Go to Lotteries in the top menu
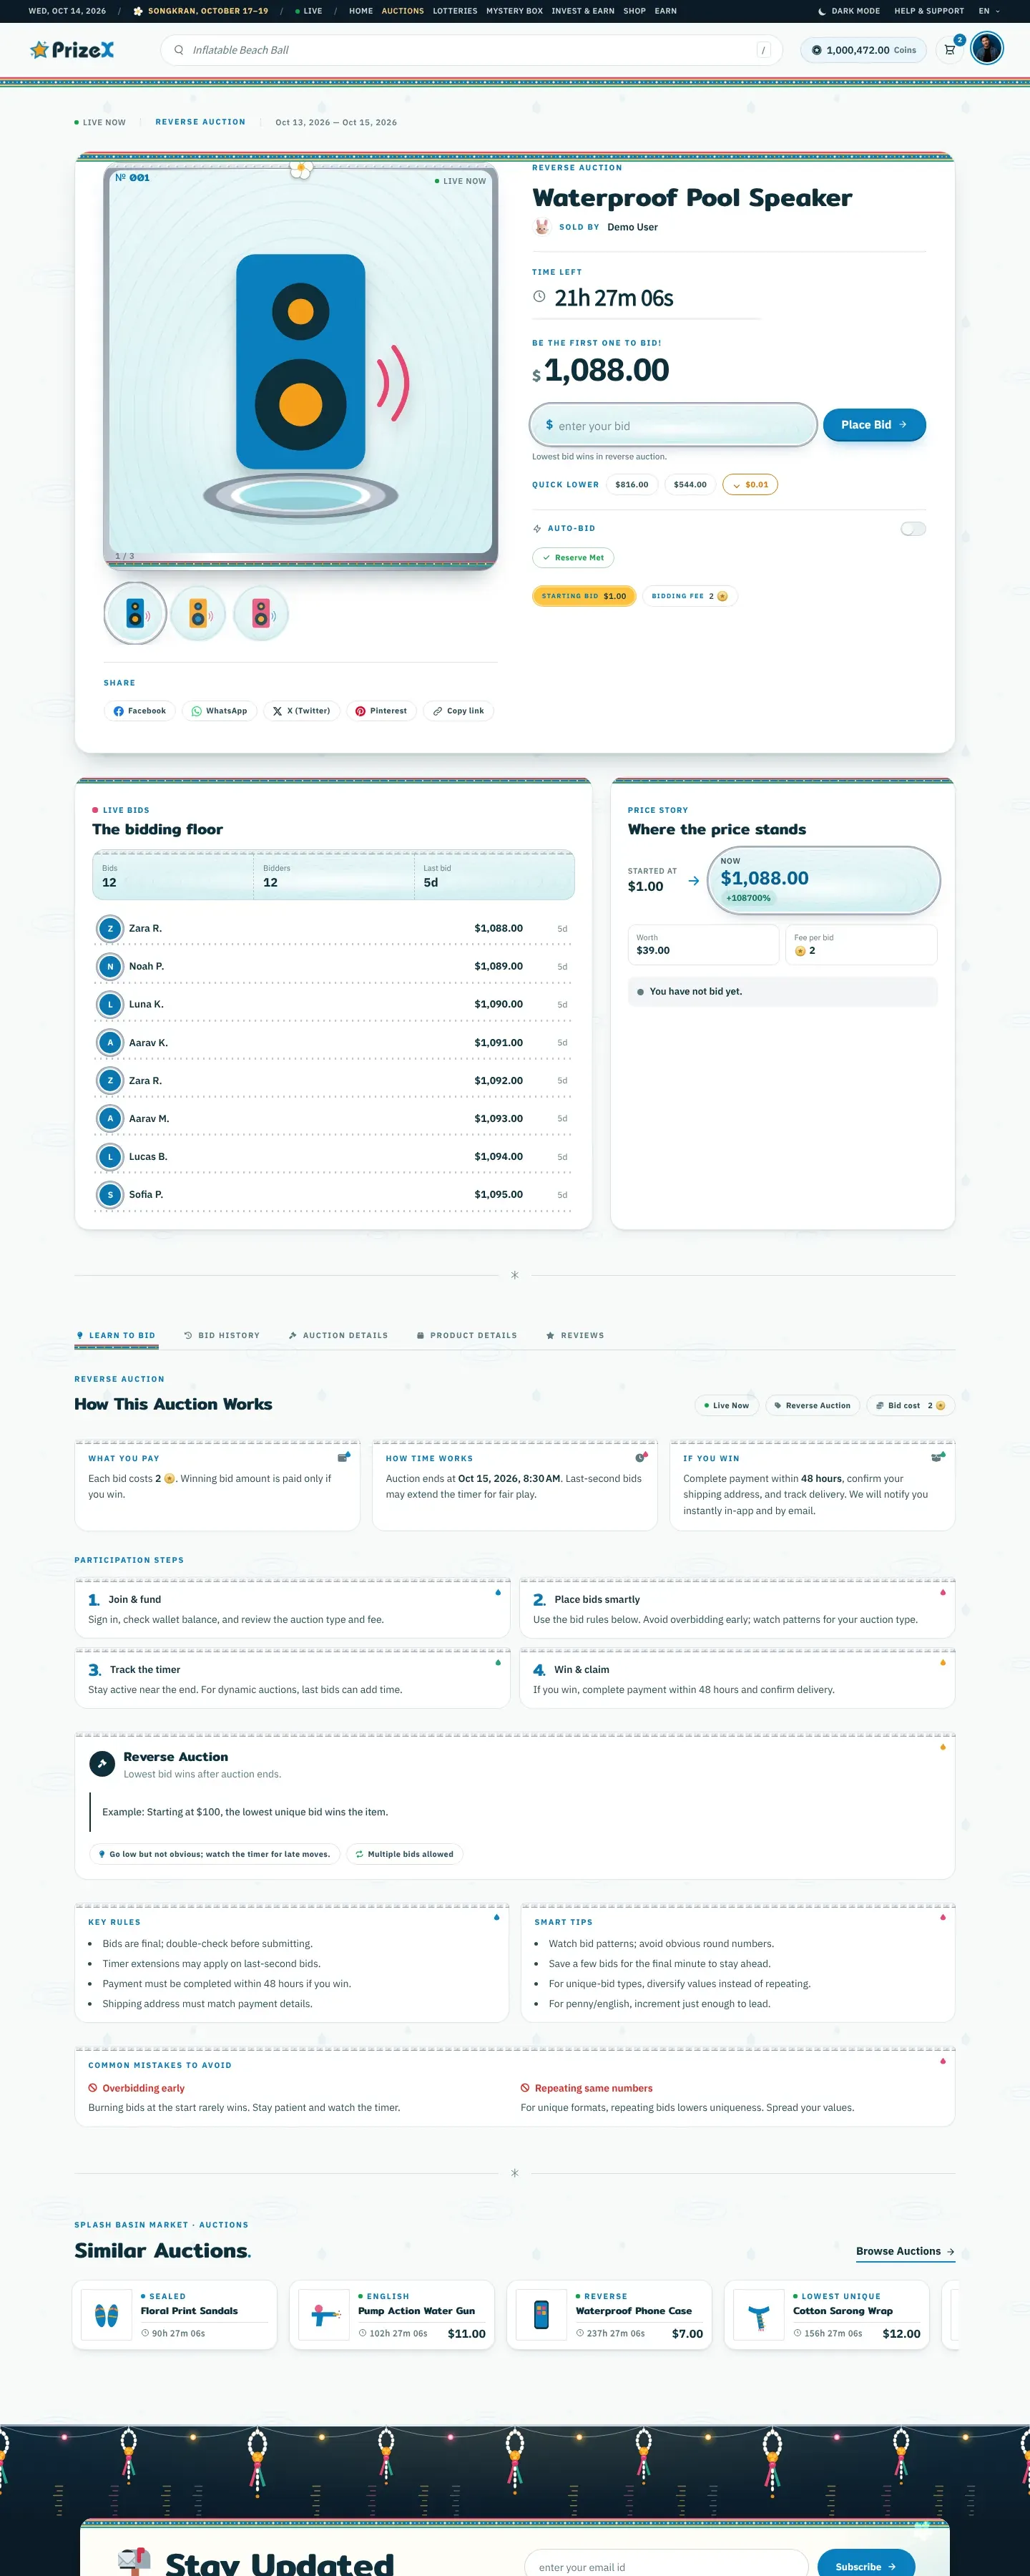The image size is (1030, 2576). pos(455,11)
